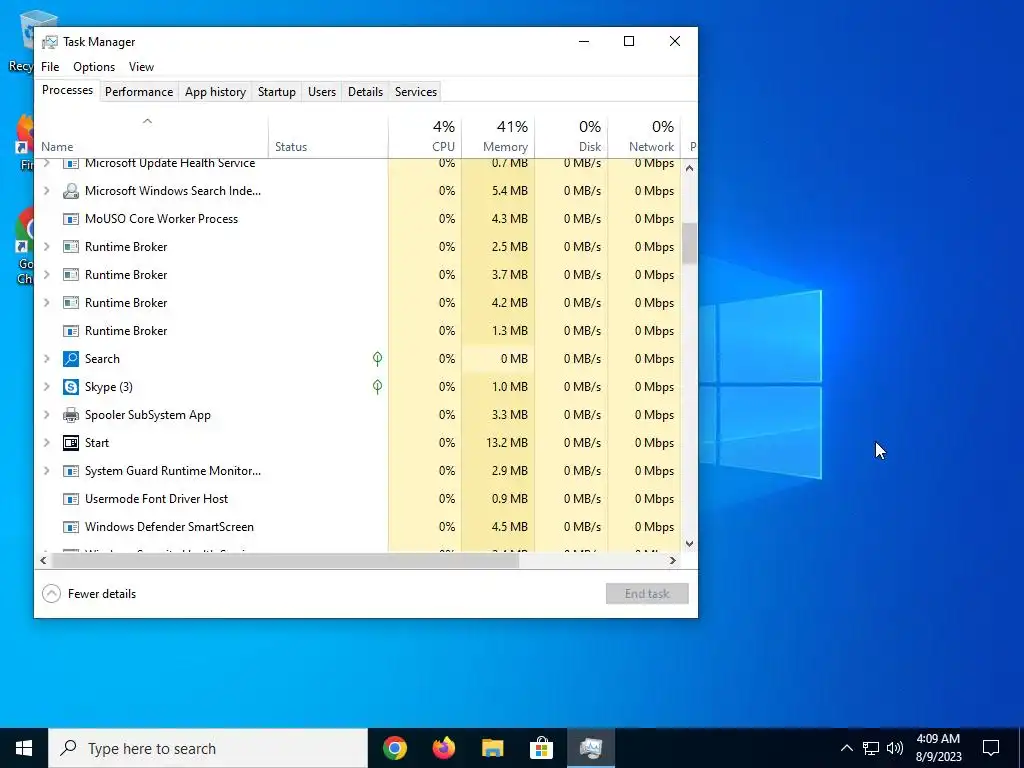
Task: Select the Runtime Broker row using 1.3 MB
Action: [x=357, y=331]
